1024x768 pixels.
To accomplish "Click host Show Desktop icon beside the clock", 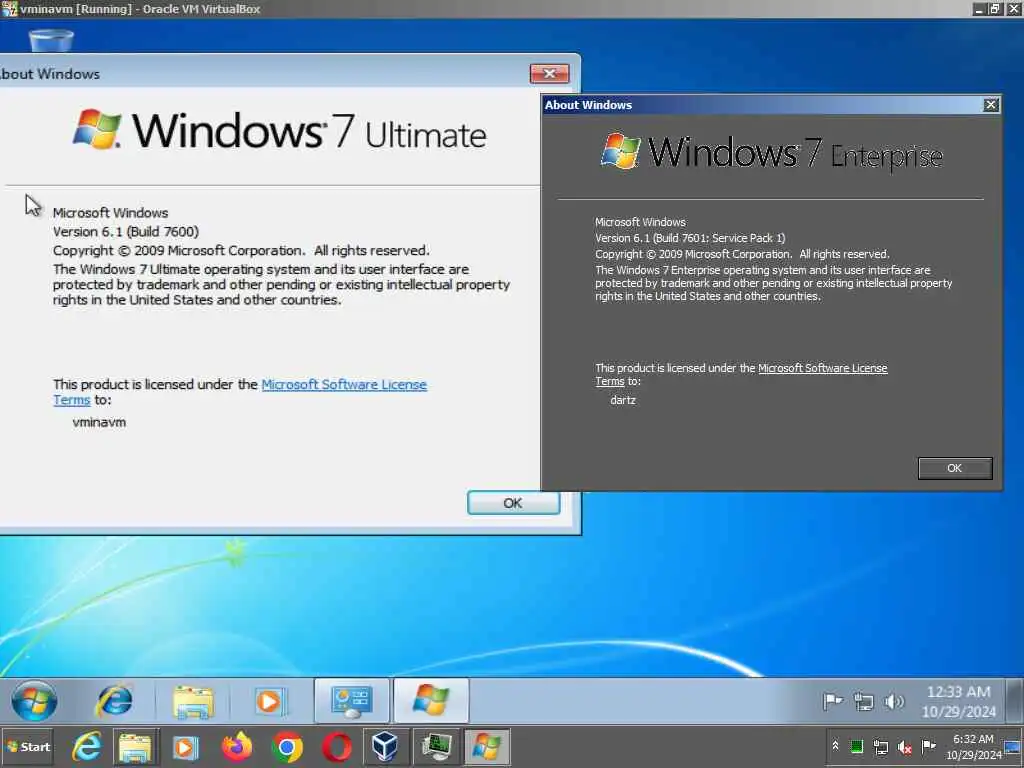I will coord(1013,747).
